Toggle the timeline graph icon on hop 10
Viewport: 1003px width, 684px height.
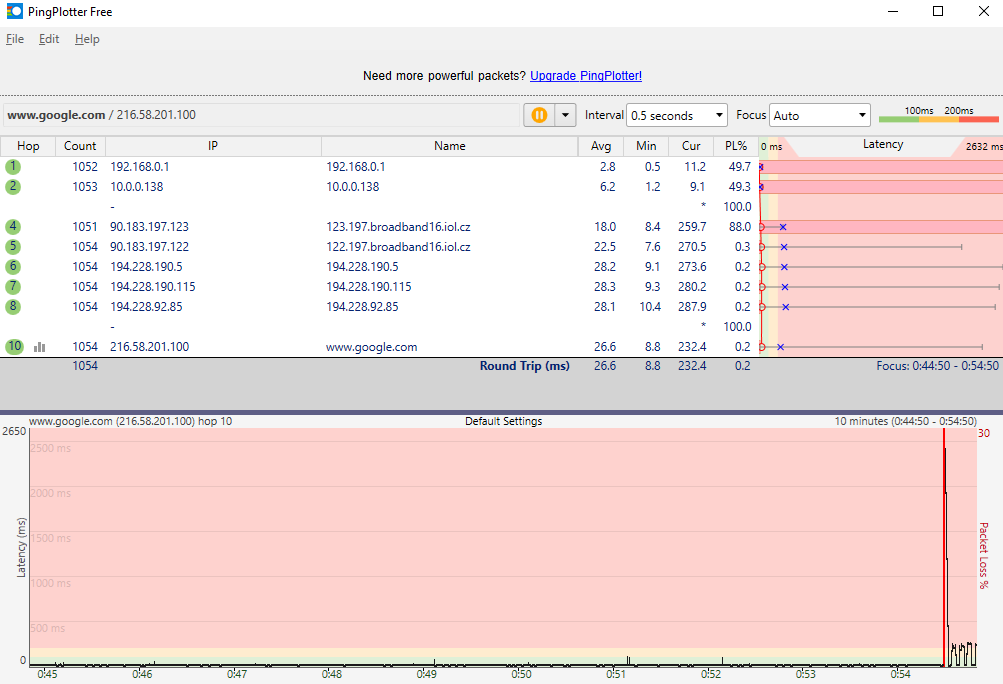40,347
